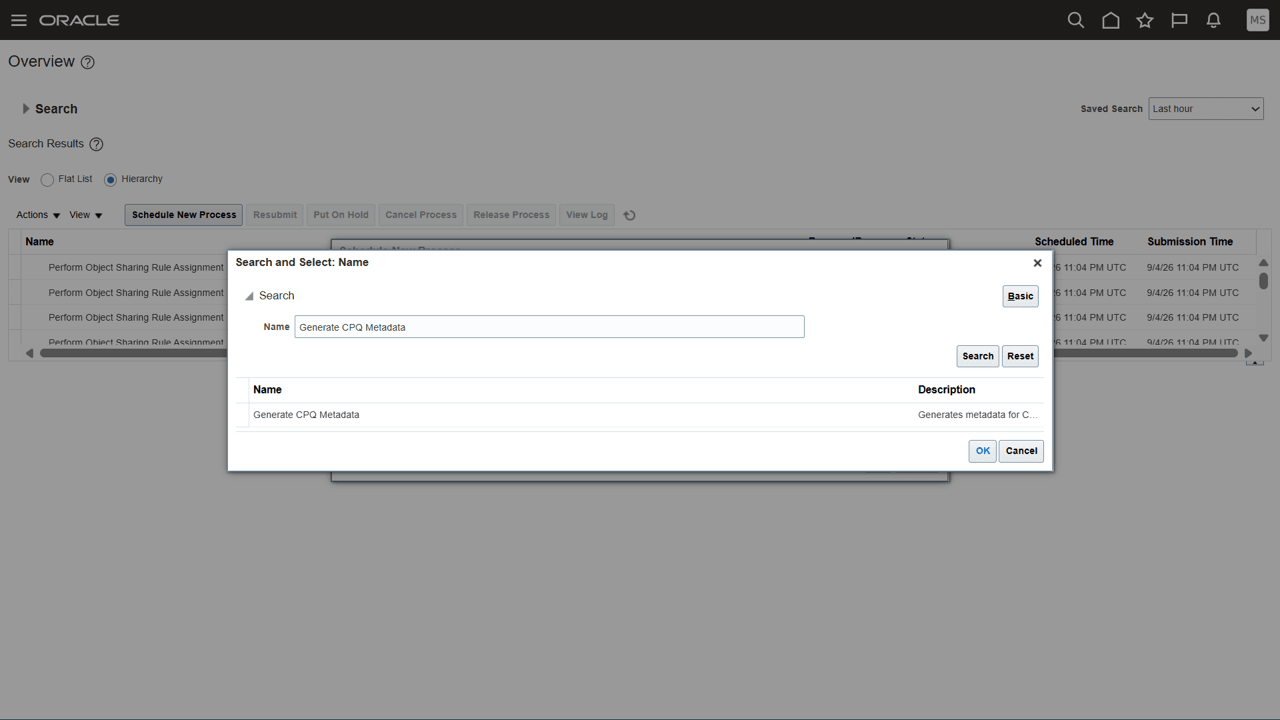The image size is (1280, 720).
Task: Close the Search and Select dialog
Action: (x=1037, y=263)
